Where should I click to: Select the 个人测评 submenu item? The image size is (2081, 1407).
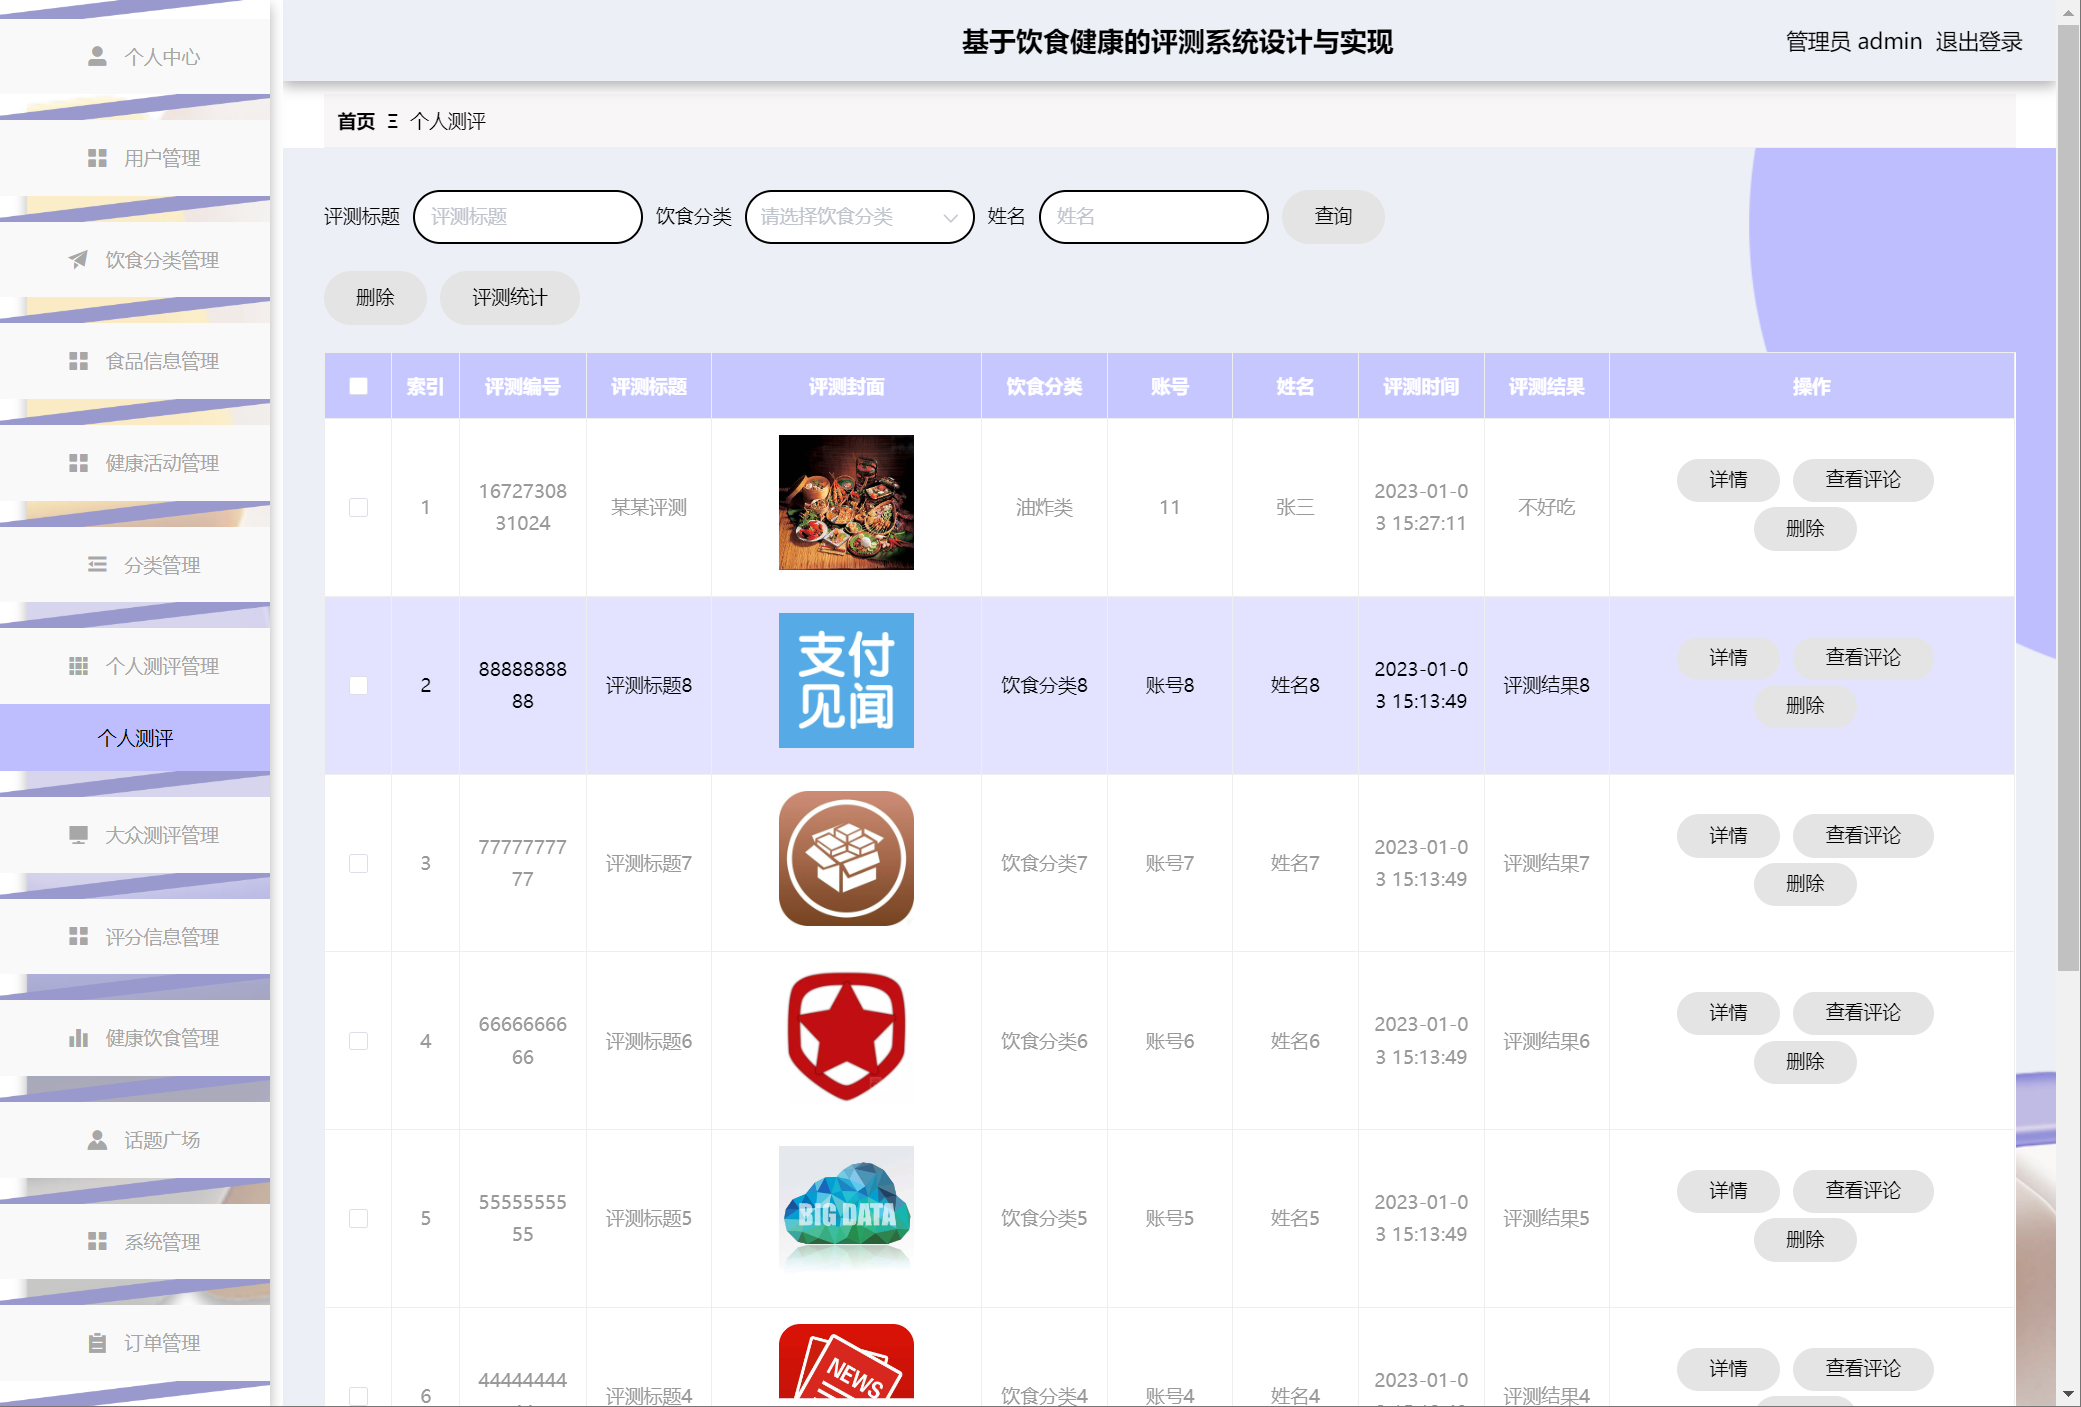coord(135,738)
